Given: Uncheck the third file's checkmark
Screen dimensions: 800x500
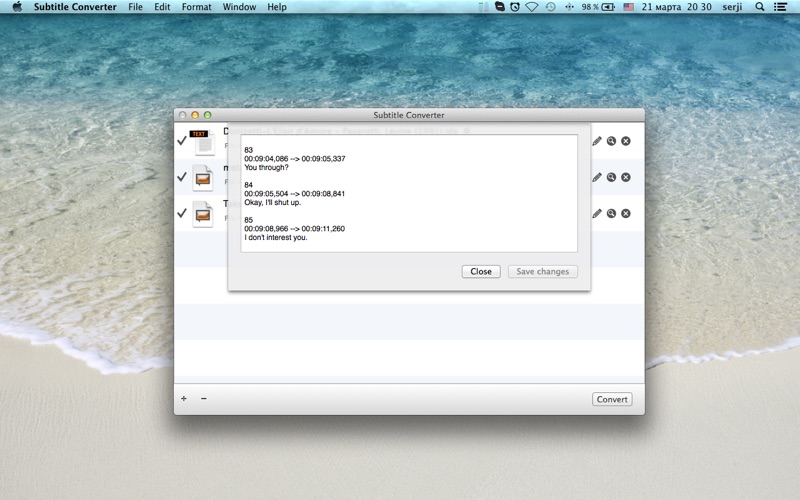Looking at the screenshot, I should (182, 213).
